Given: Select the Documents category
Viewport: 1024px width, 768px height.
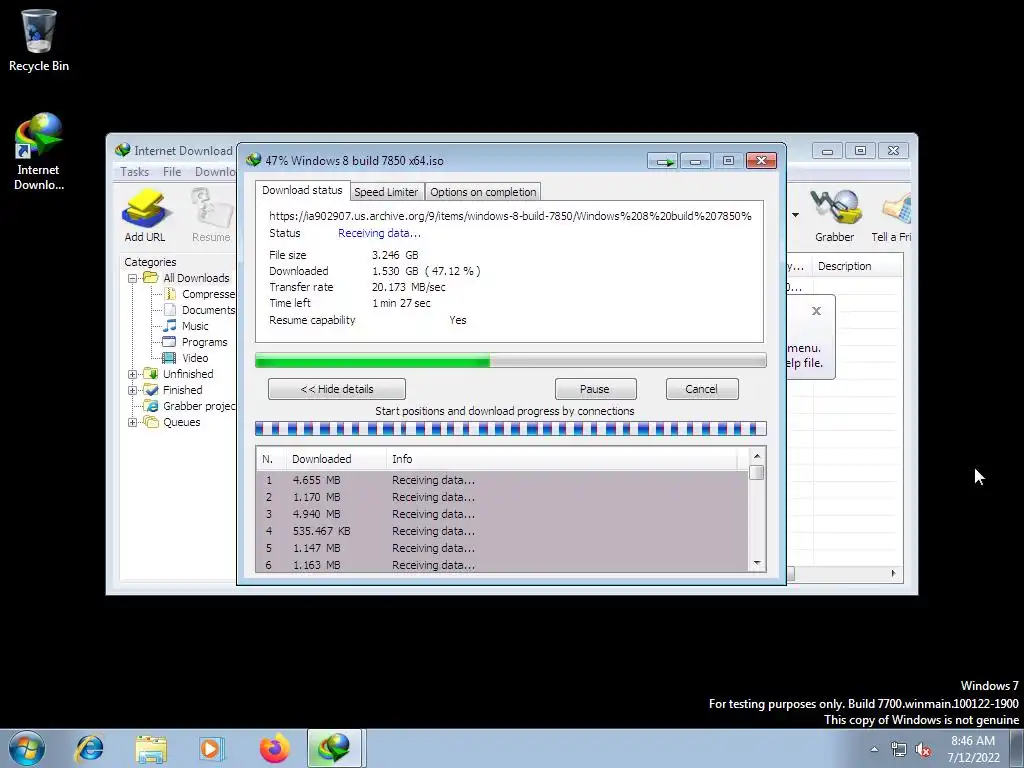Looking at the screenshot, I should (x=200, y=310).
